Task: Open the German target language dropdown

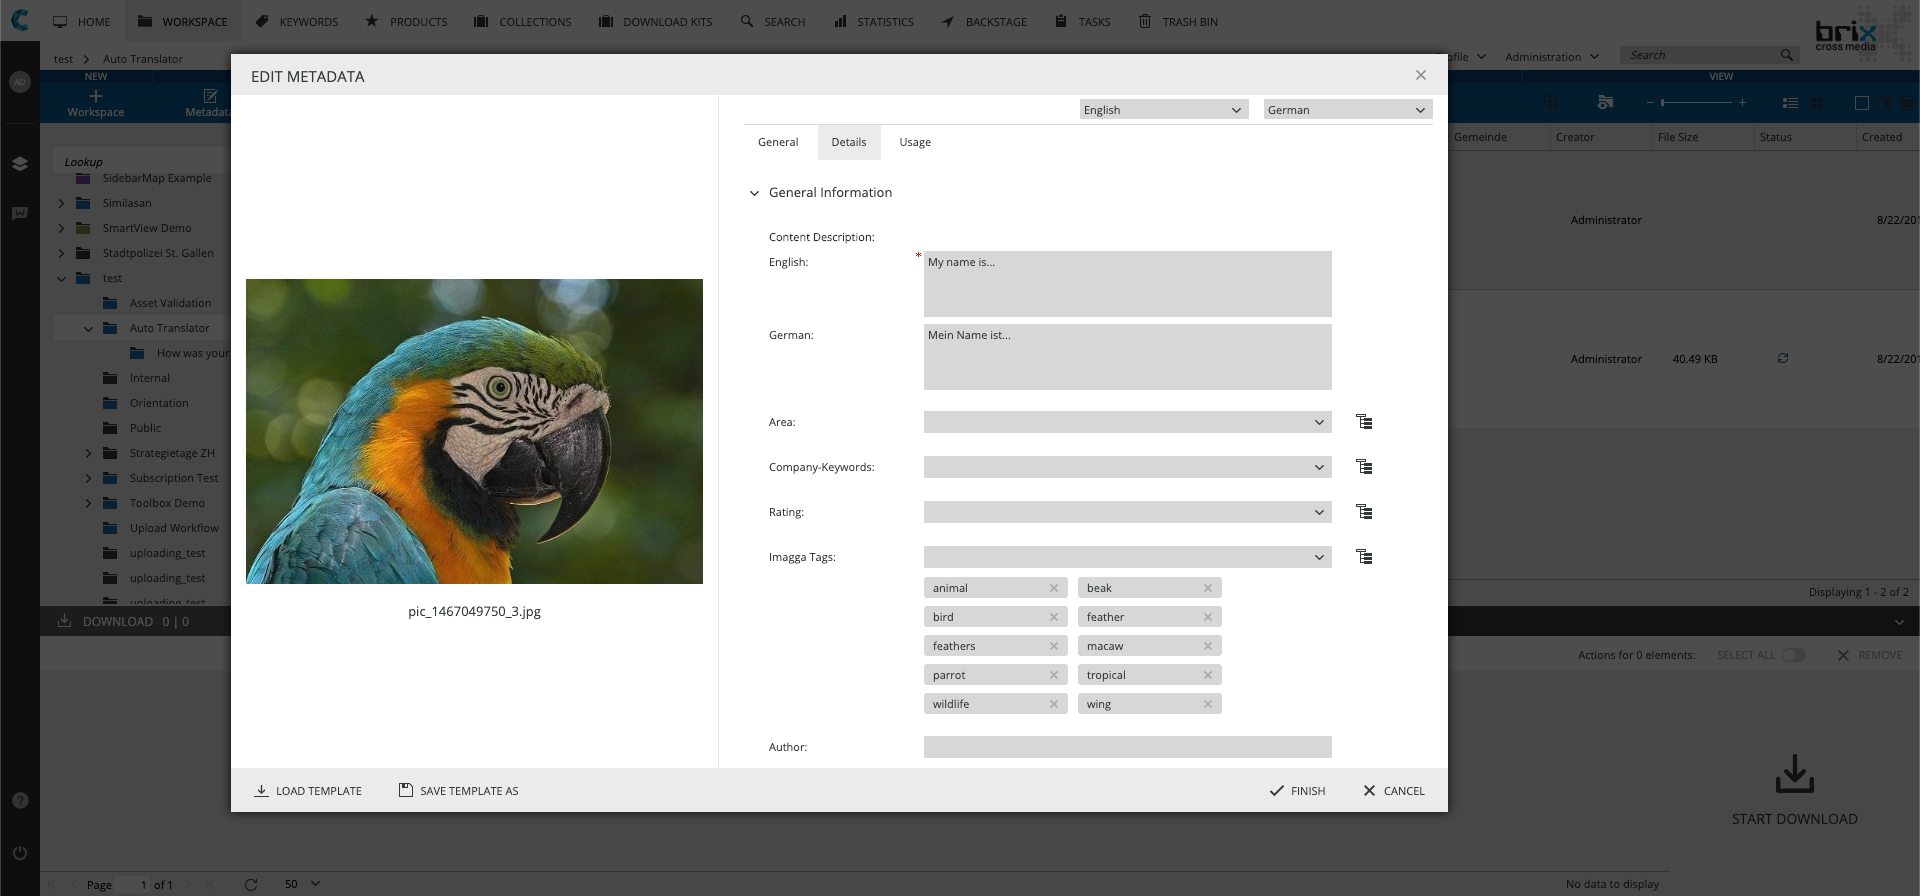Action: tap(1348, 110)
